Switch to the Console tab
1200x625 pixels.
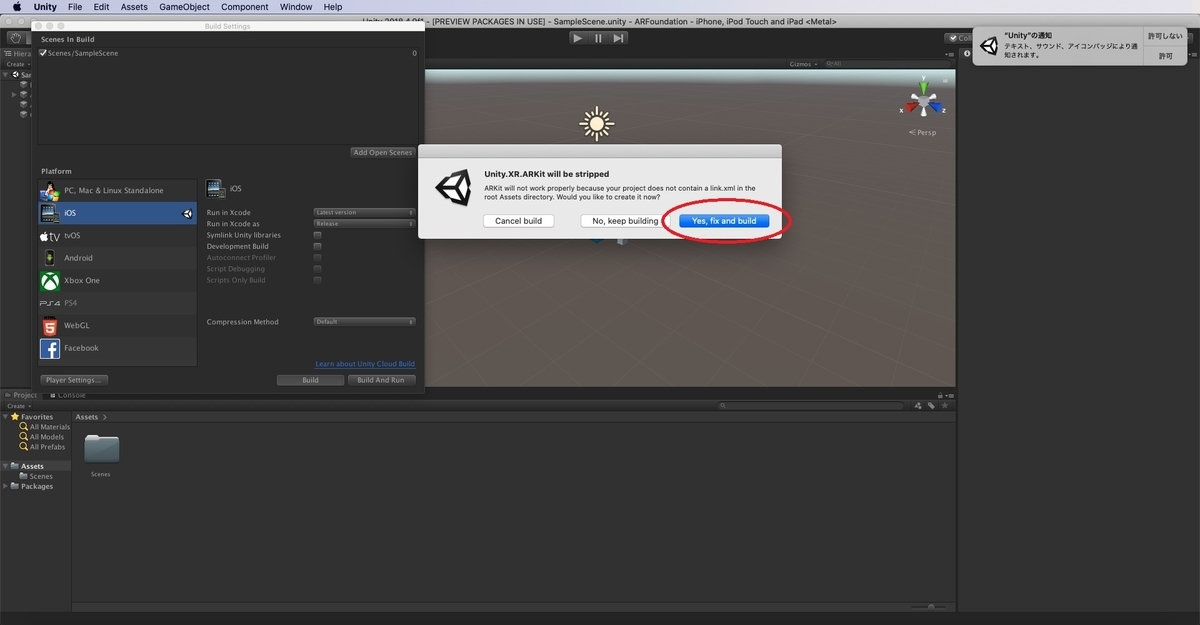70,395
